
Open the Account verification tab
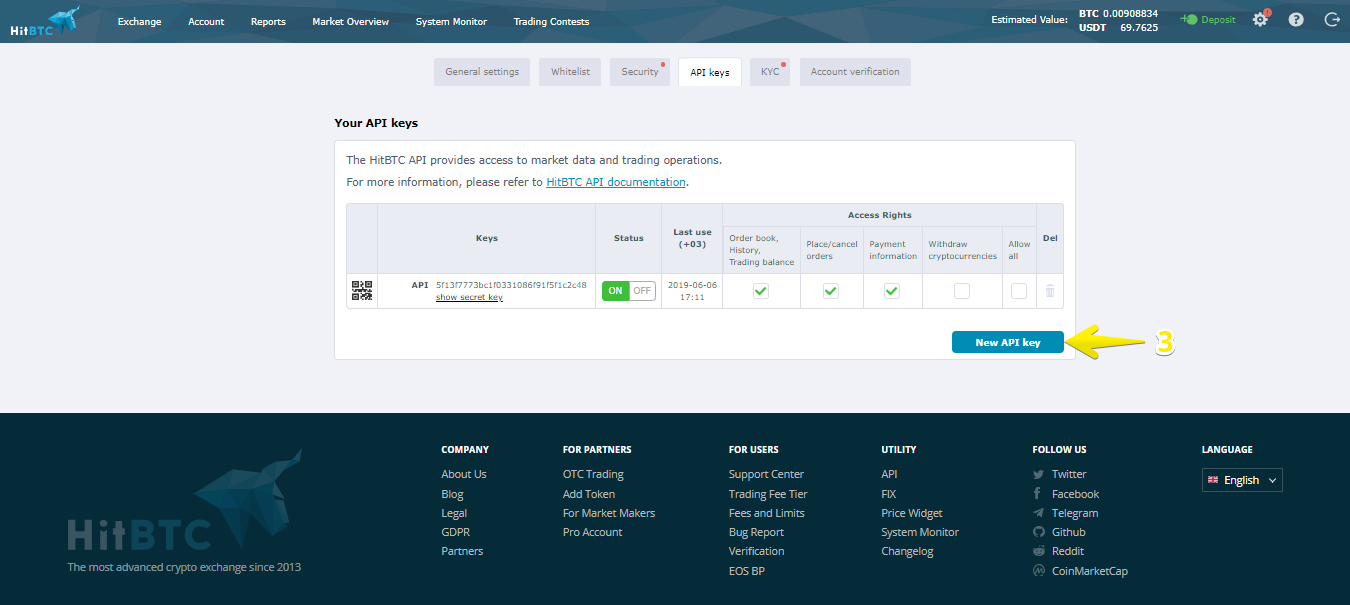click(x=855, y=72)
